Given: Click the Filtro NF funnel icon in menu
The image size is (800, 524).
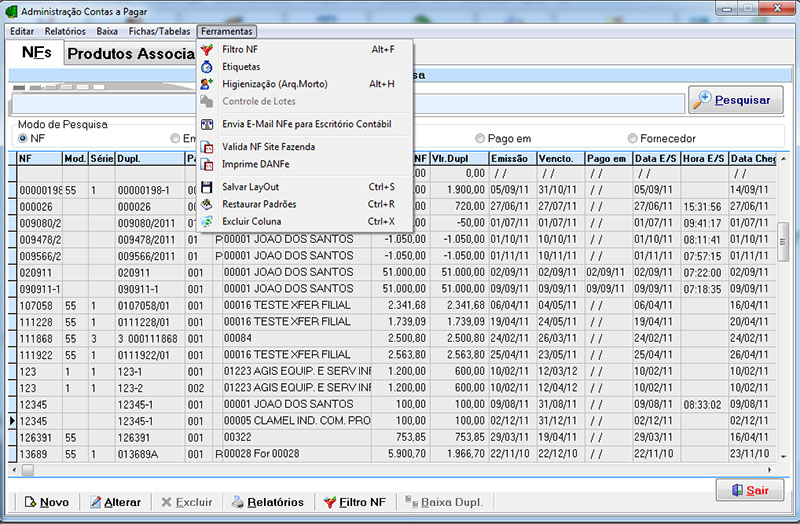Looking at the screenshot, I should [207, 49].
